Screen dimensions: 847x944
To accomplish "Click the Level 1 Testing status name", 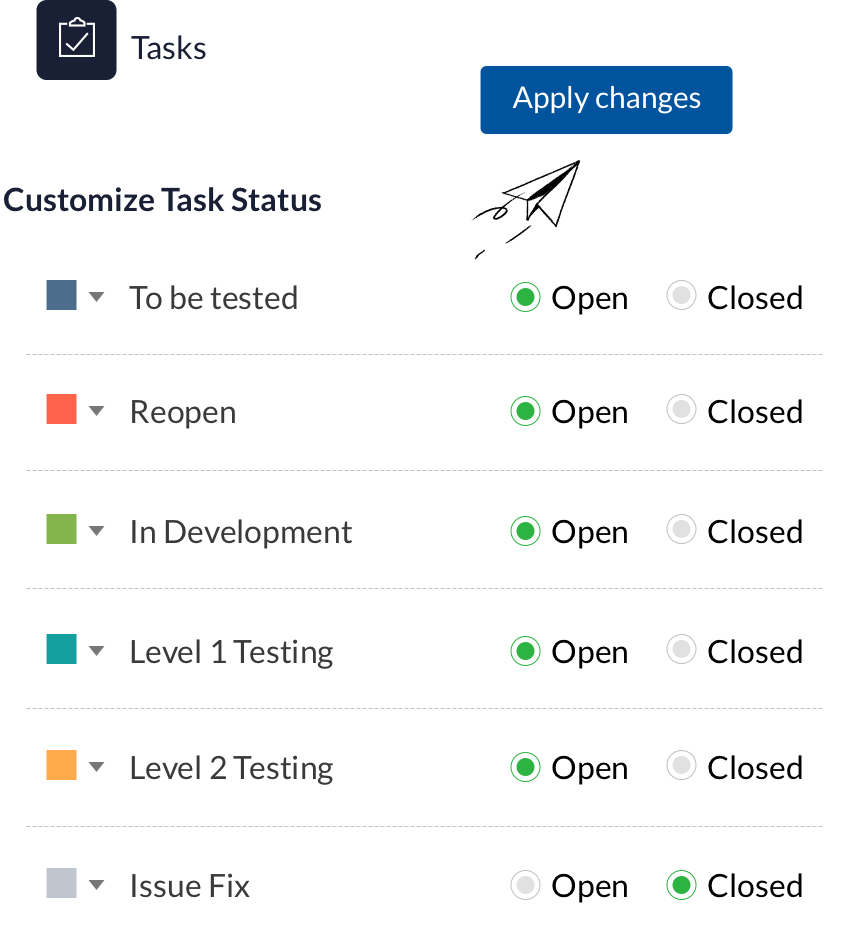I will [231, 652].
